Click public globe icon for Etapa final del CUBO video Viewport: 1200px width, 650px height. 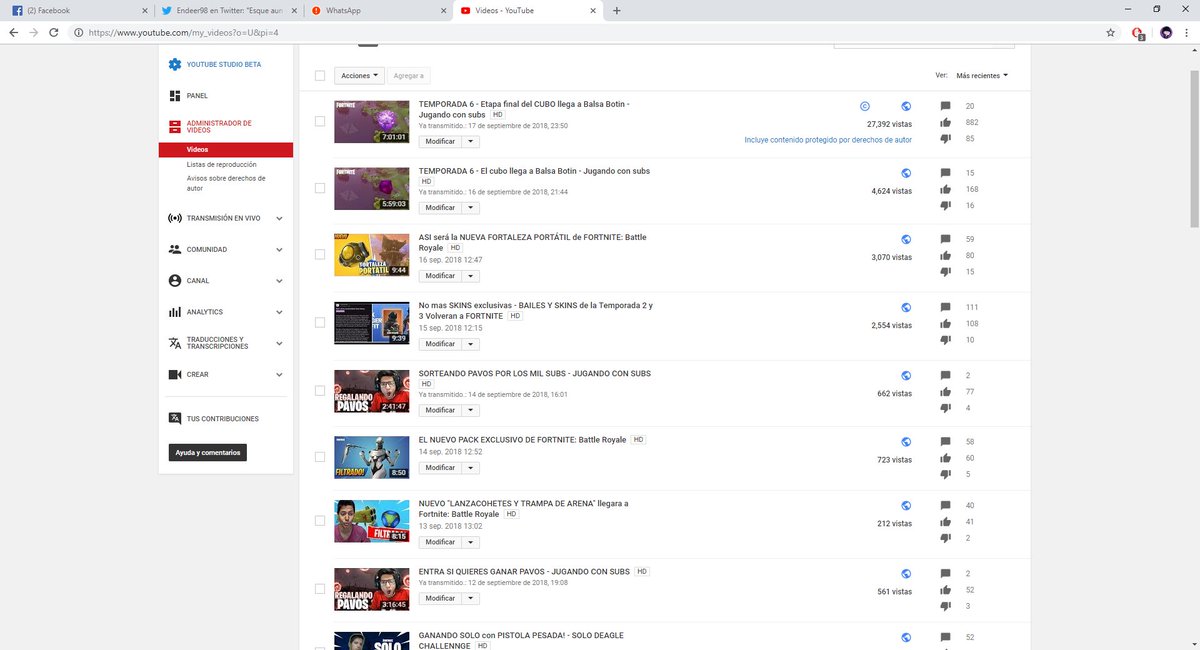coord(906,106)
